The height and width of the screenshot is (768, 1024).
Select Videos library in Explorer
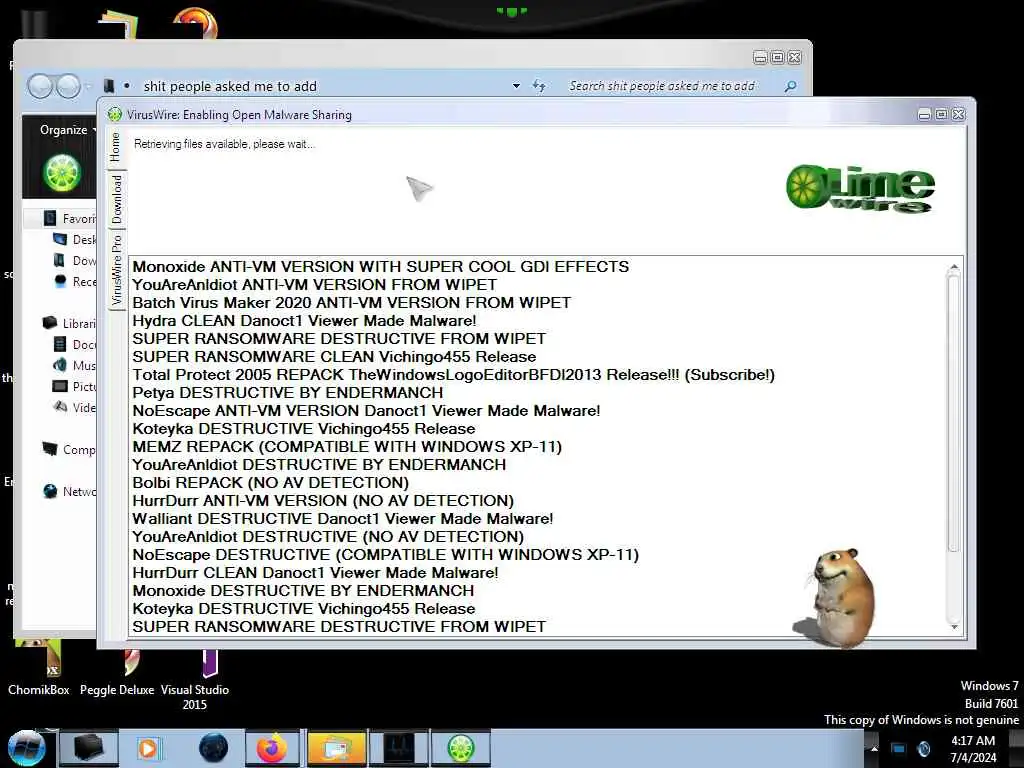[x=74, y=408]
